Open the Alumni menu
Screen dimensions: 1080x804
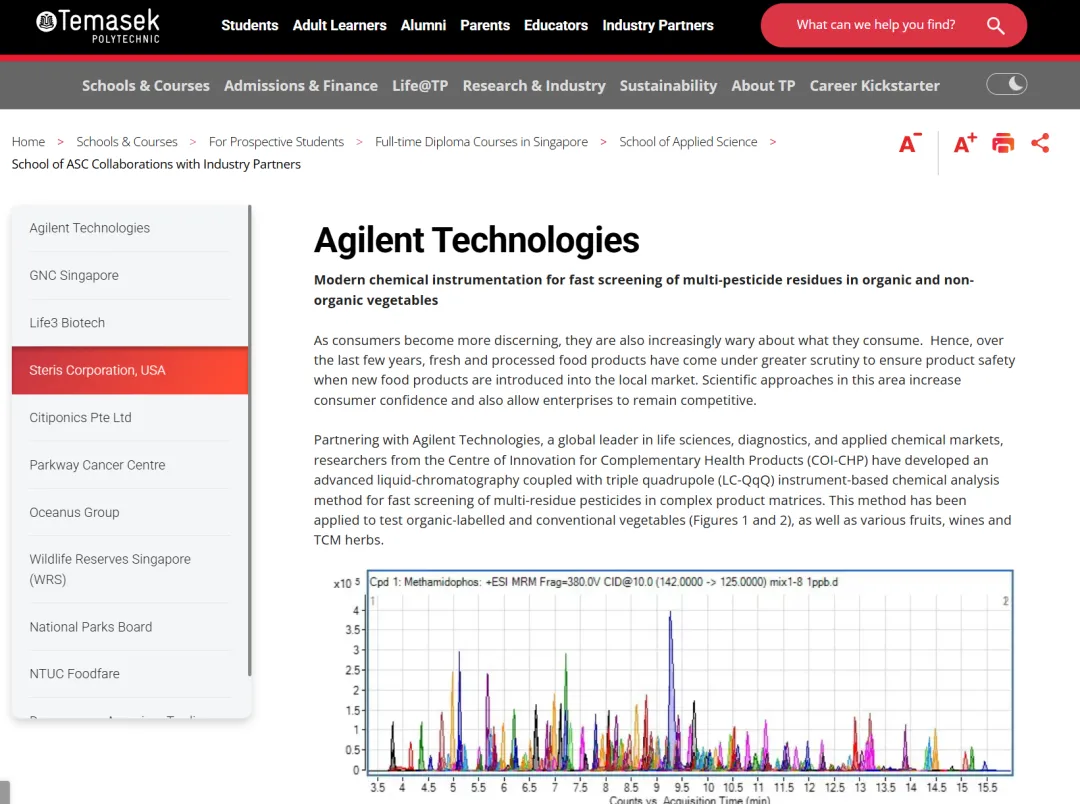point(424,25)
